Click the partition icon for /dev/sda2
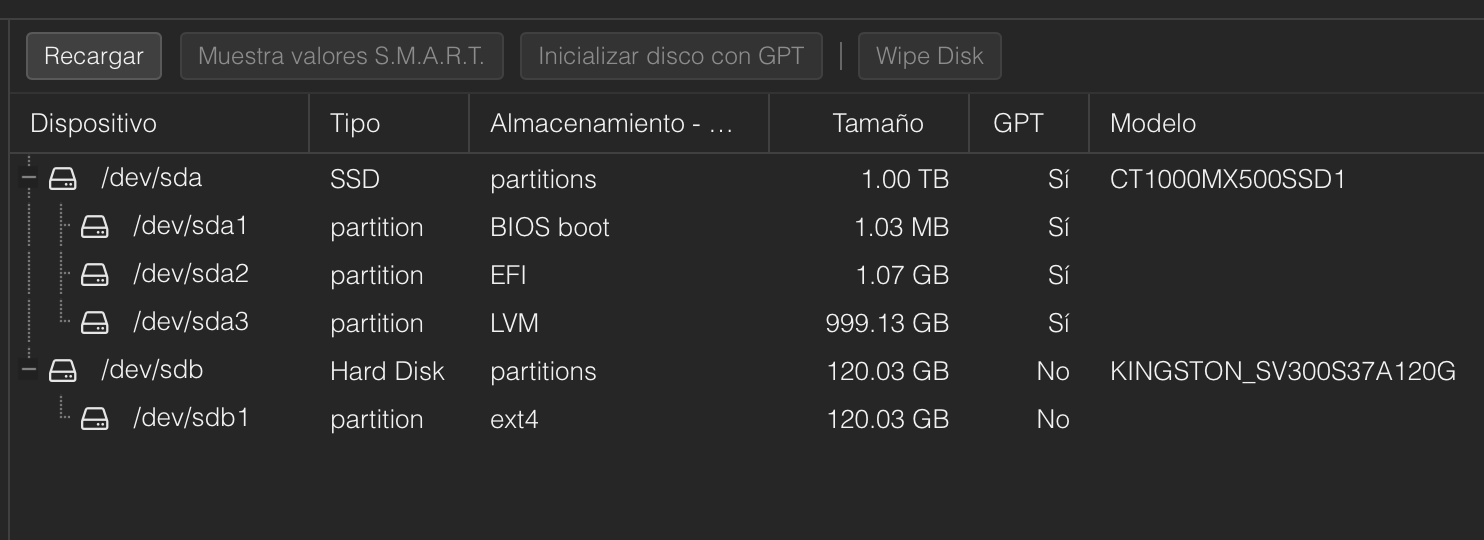The image size is (1484, 540). (95, 275)
